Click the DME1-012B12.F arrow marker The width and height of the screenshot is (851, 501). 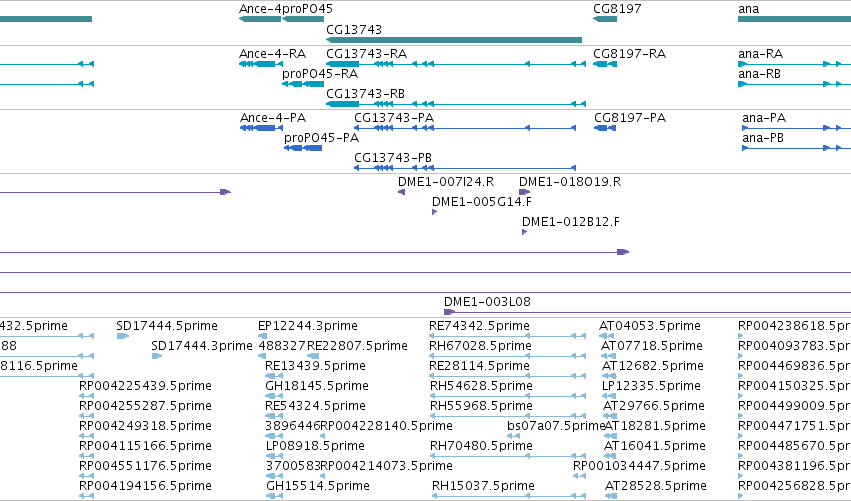pos(524,232)
